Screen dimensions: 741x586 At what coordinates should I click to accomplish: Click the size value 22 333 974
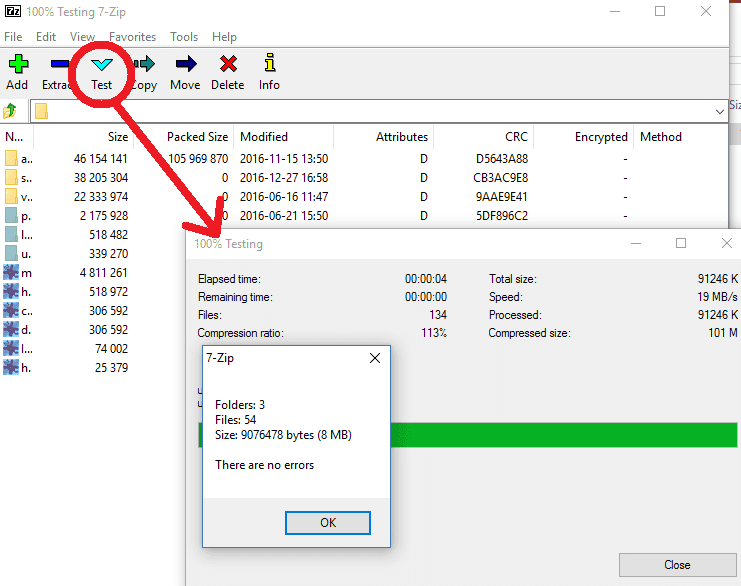101,197
